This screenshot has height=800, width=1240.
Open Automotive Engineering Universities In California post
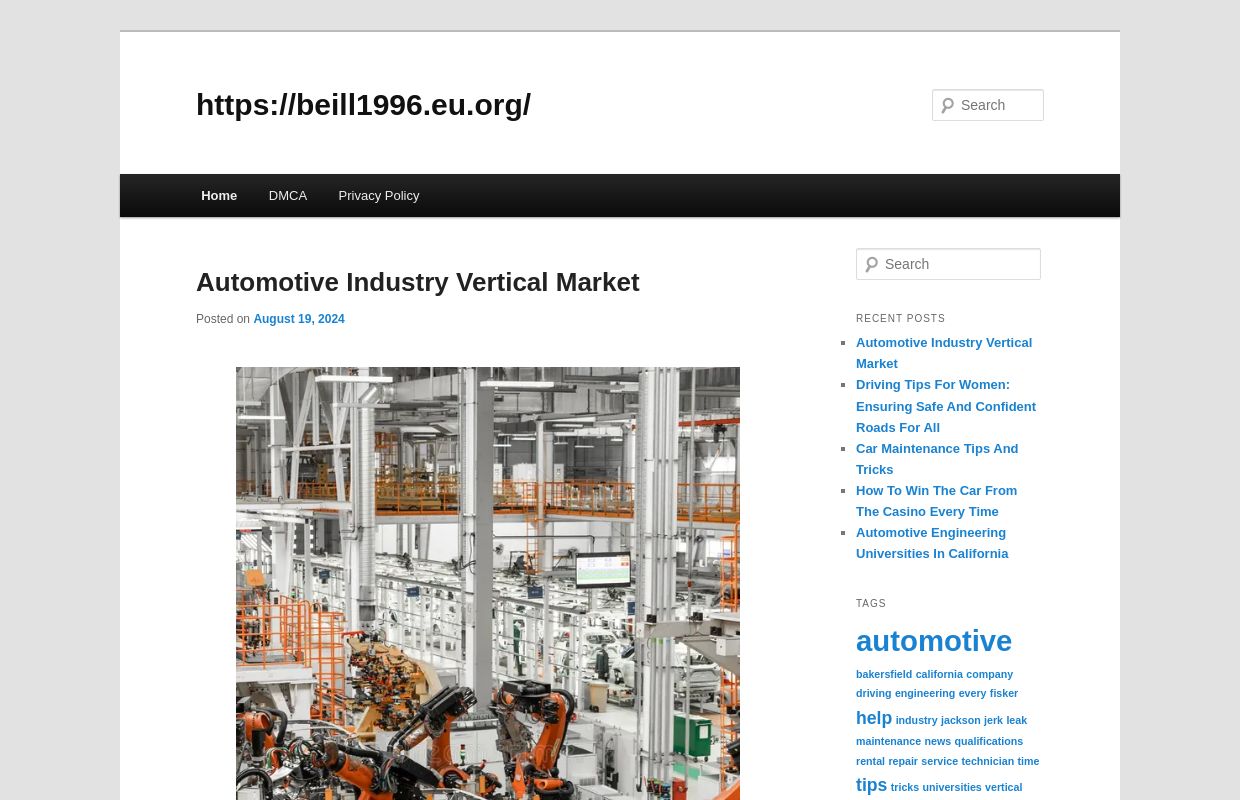pyautogui.click(x=932, y=543)
